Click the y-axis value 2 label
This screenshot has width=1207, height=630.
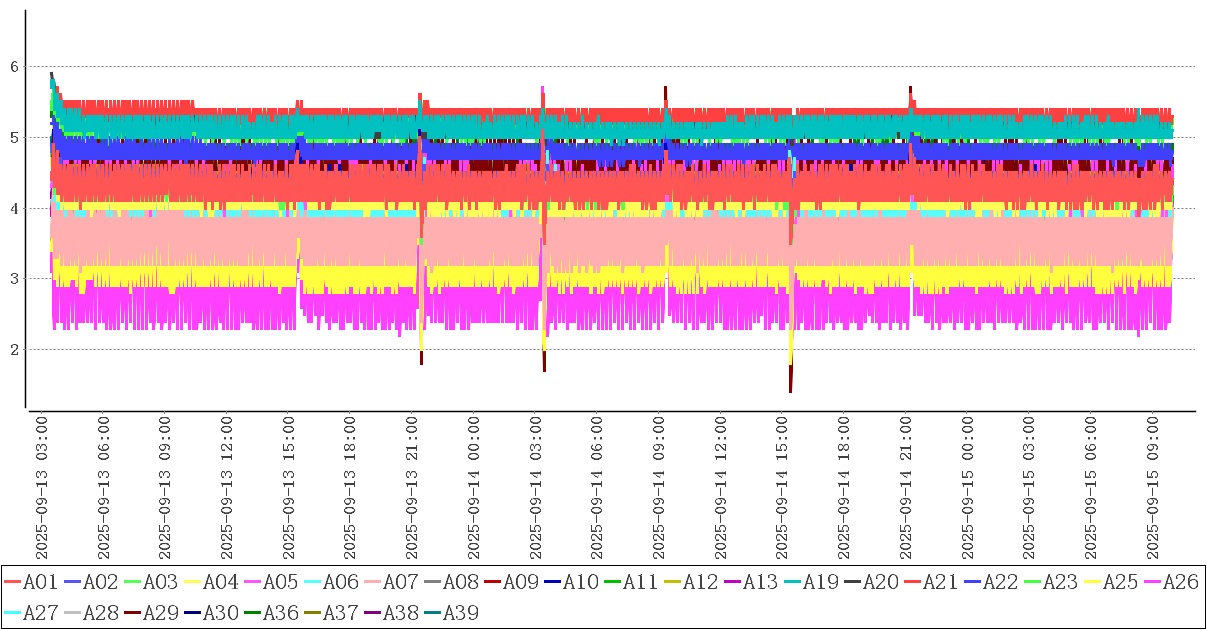(x=14, y=350)
